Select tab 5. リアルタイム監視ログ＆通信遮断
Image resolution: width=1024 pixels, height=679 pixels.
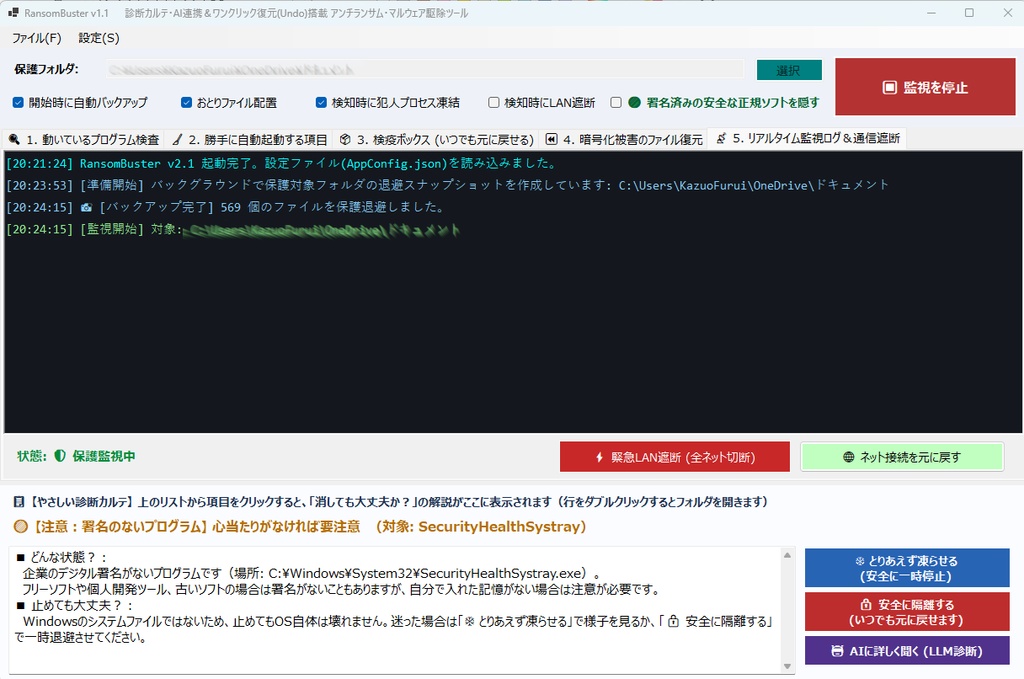tap(807, 138)
